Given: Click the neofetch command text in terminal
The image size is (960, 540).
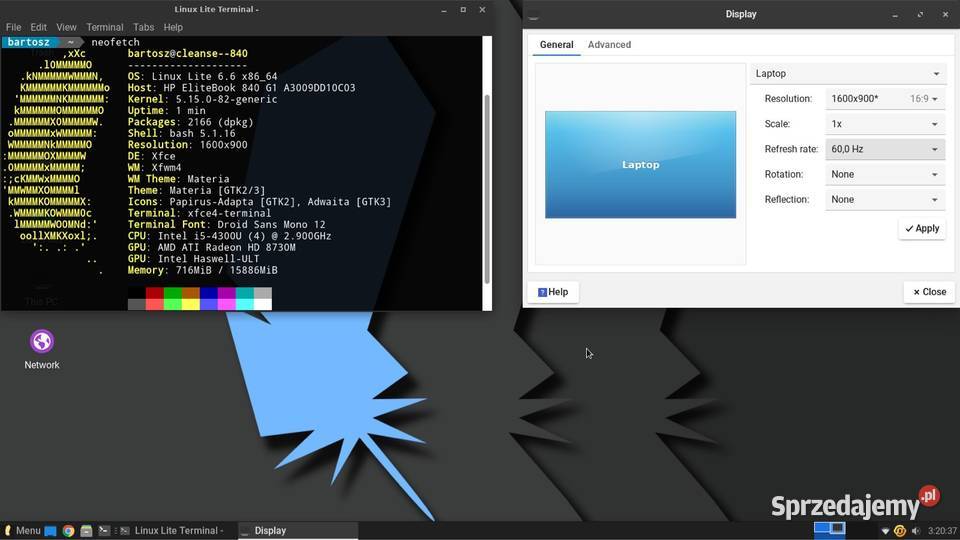Looking at the screenshot, I should (115, 42).
